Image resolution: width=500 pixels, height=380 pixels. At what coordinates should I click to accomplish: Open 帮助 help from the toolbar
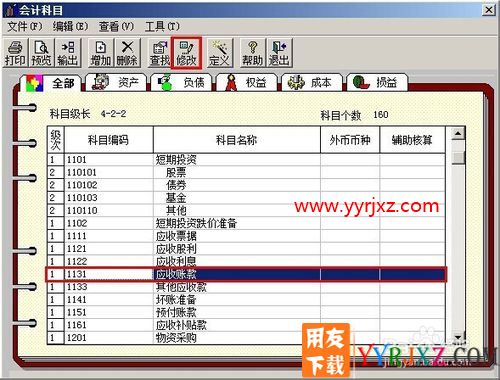[x=252, y=53]
